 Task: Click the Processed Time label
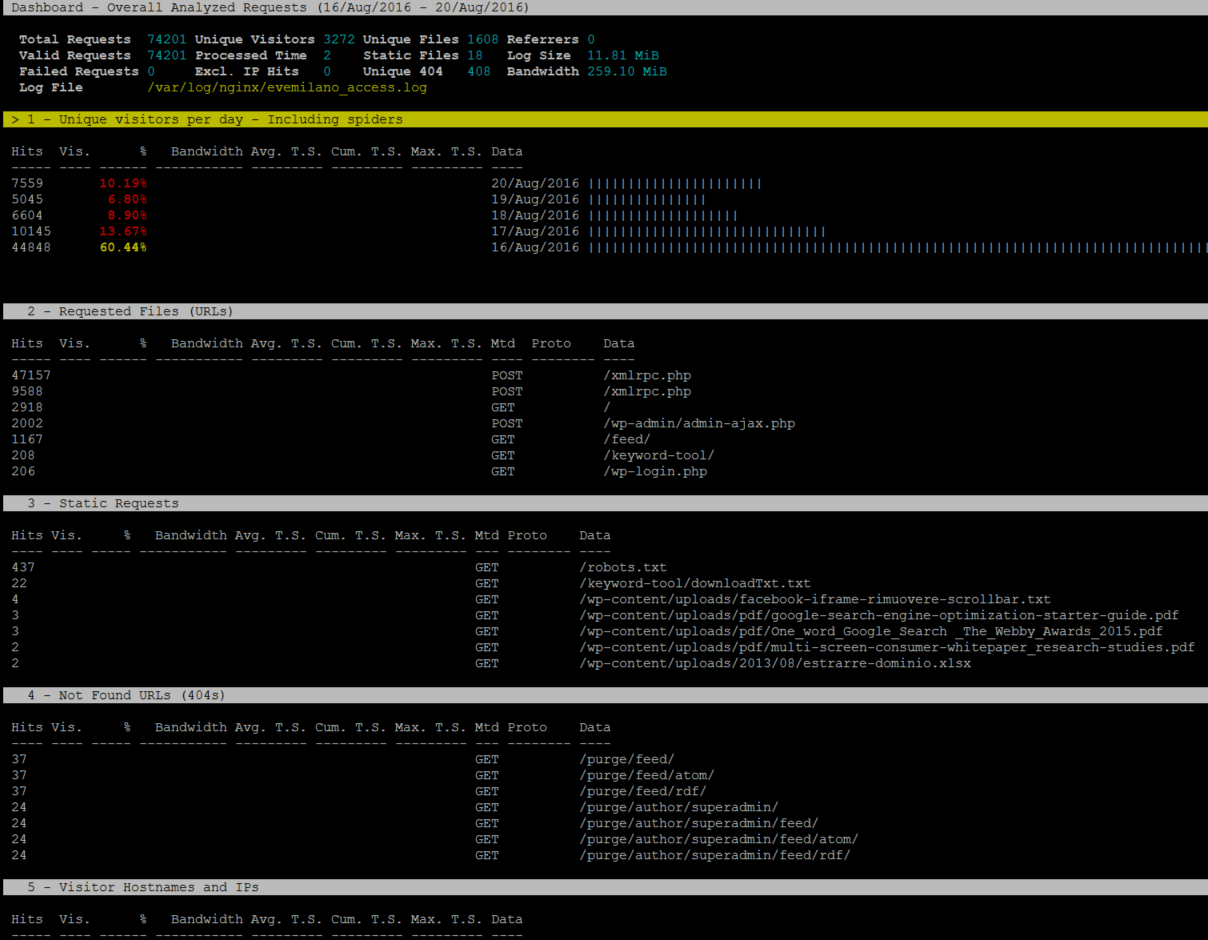click(251, 56)
